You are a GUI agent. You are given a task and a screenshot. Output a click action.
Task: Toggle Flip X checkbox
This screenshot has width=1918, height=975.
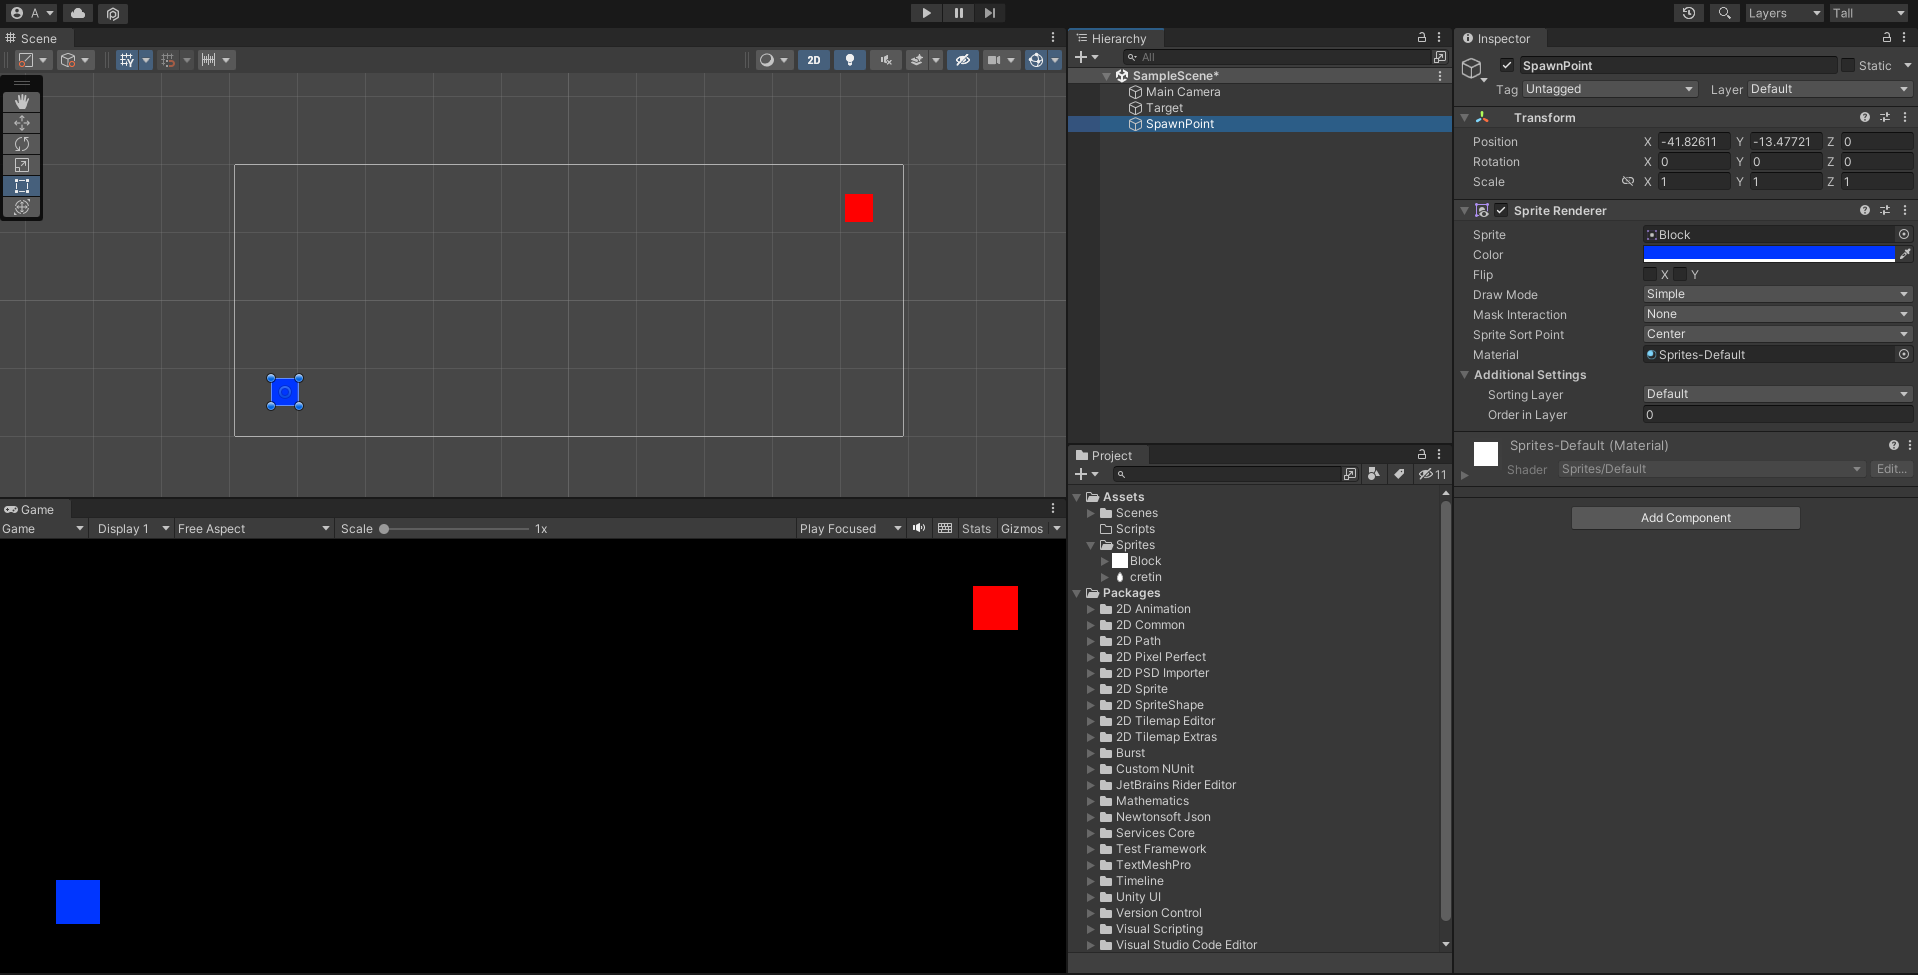(x=1650, y=275)
